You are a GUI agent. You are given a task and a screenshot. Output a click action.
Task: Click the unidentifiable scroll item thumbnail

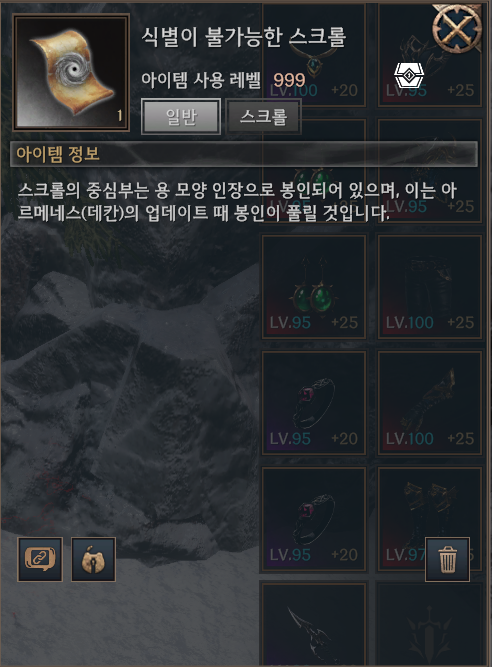pyautogui.click(x=71, y=72)
